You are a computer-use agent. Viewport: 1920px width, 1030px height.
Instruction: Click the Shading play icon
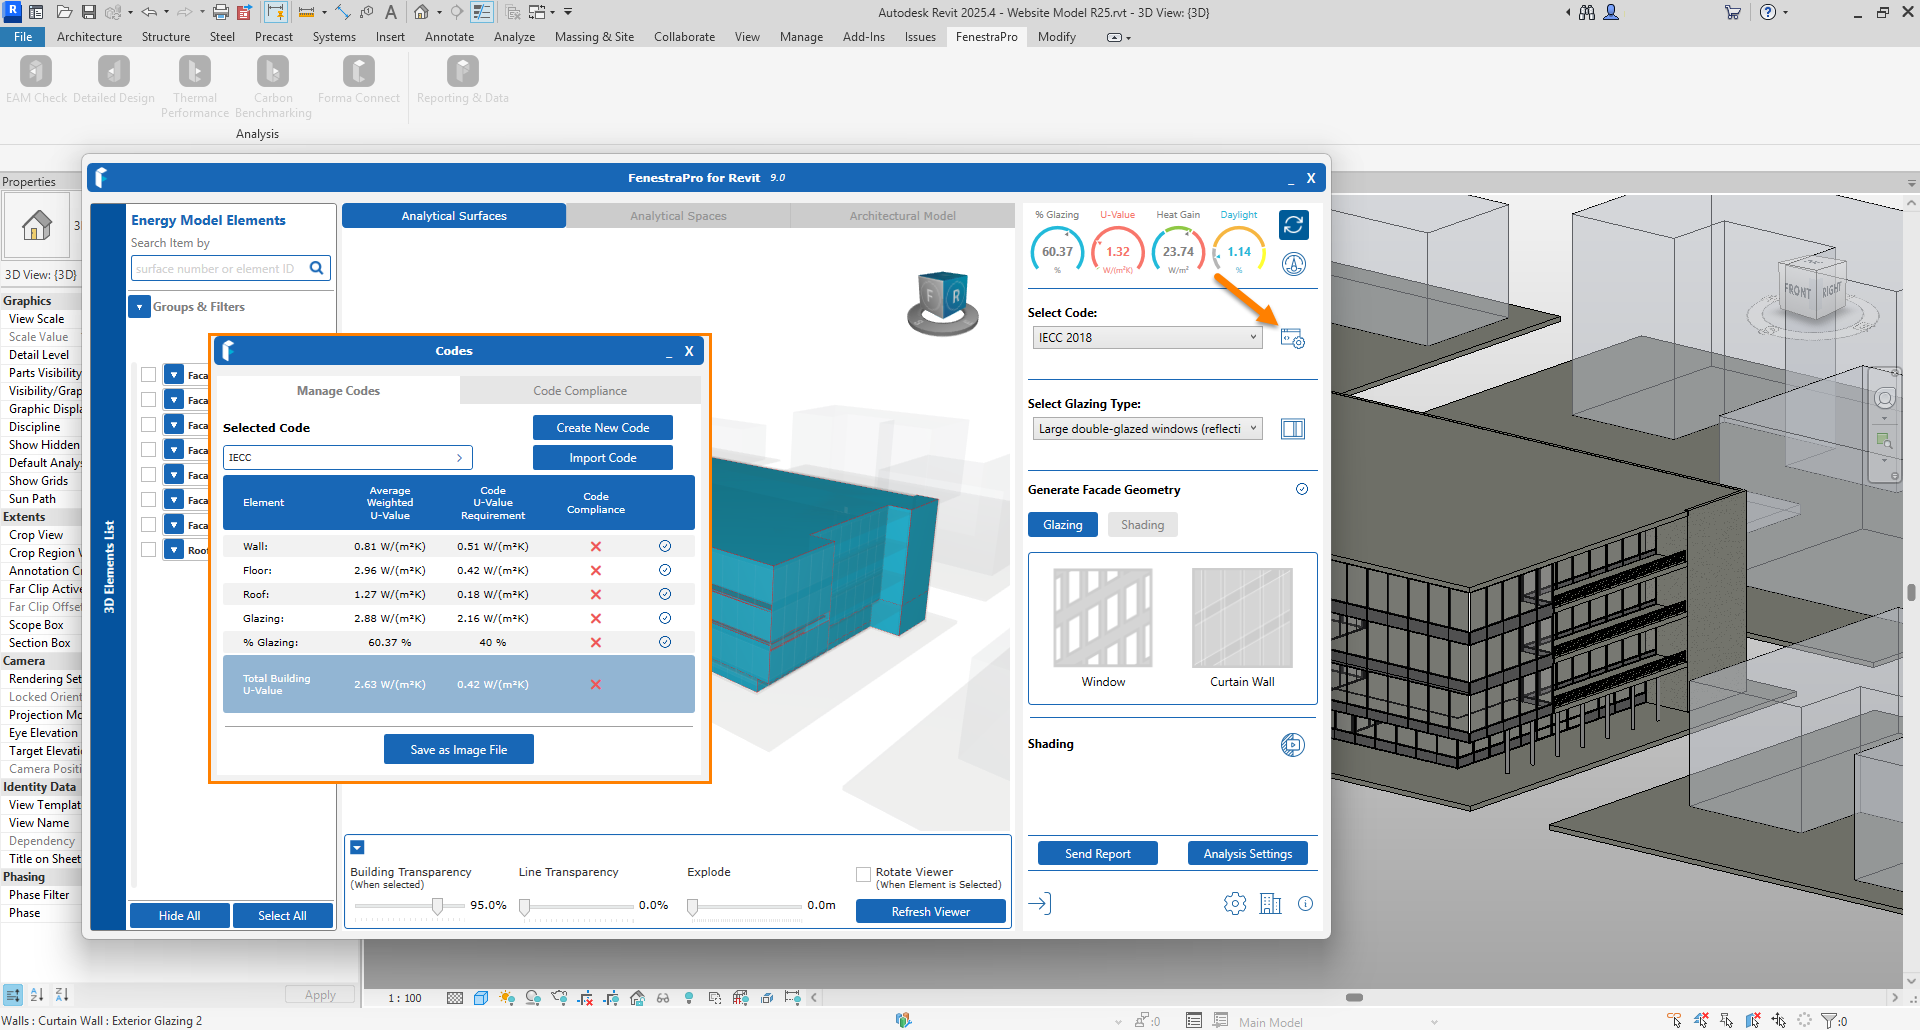coord(1292,745)
